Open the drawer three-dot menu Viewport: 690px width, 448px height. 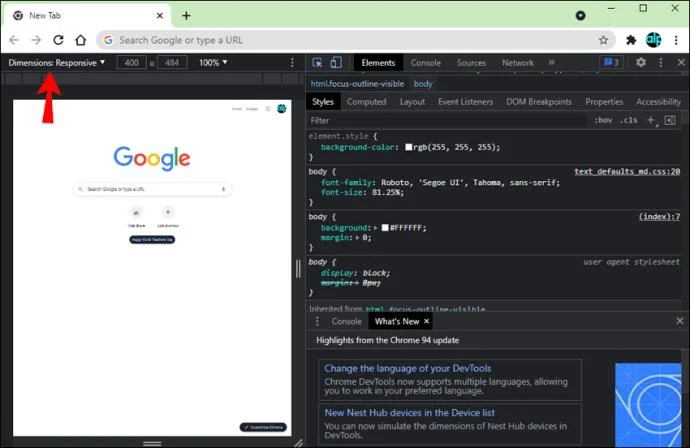click(x=317, y=321)
